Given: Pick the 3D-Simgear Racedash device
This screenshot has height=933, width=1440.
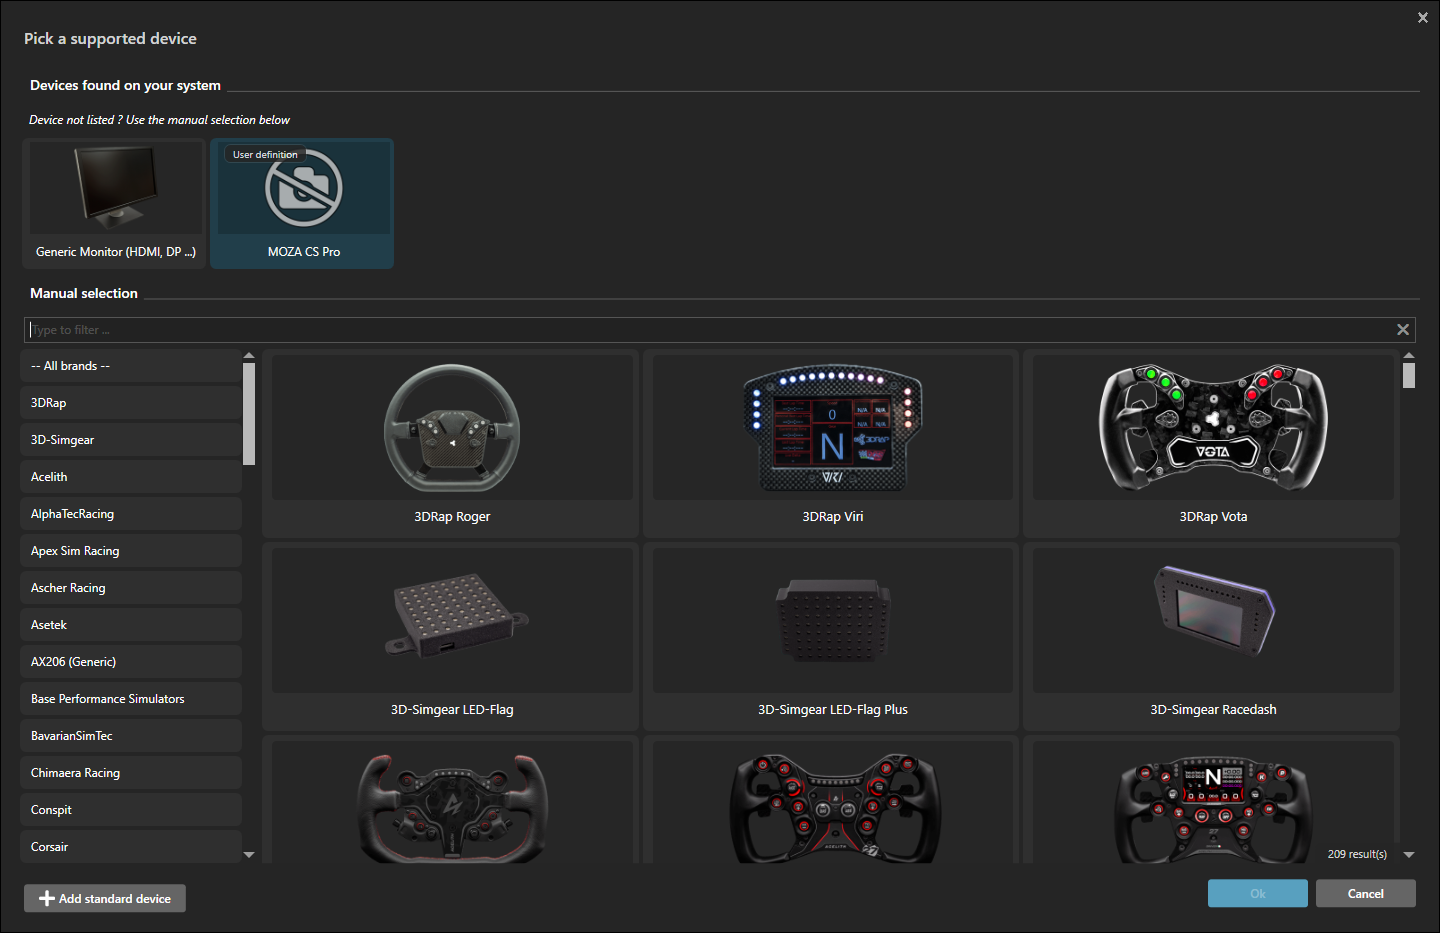Looking at the screenshot, I should point(1211,636).
